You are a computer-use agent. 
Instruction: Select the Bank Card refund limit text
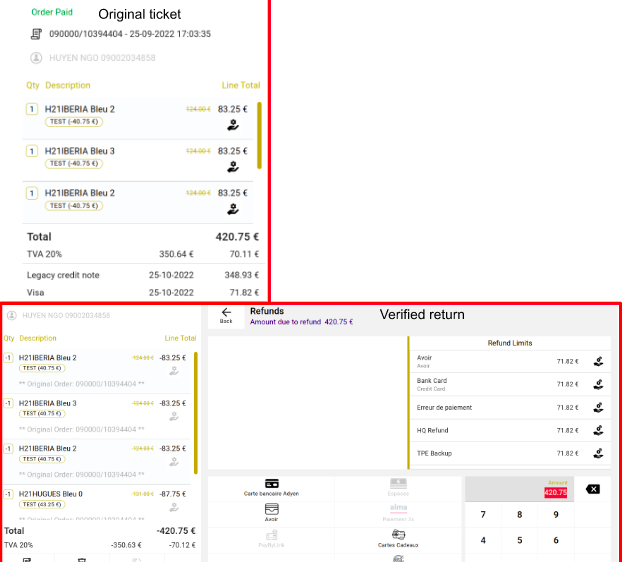click(x=432, y=380)
